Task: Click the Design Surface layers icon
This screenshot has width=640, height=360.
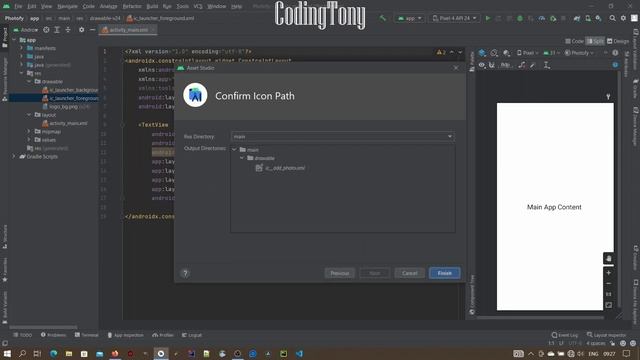Action: 482,53
